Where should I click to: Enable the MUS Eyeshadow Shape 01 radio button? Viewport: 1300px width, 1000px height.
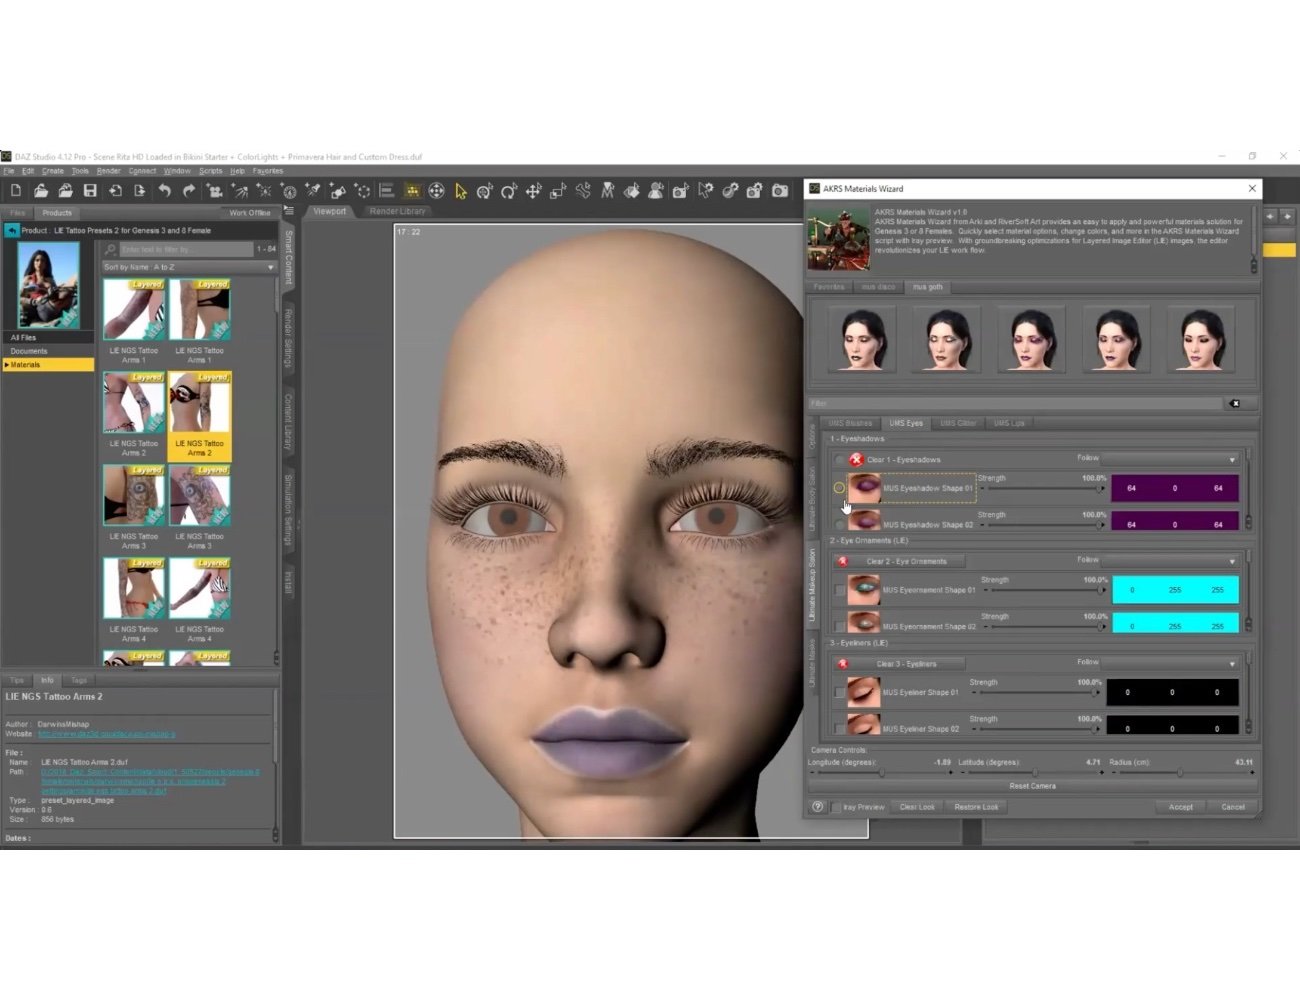839,488
